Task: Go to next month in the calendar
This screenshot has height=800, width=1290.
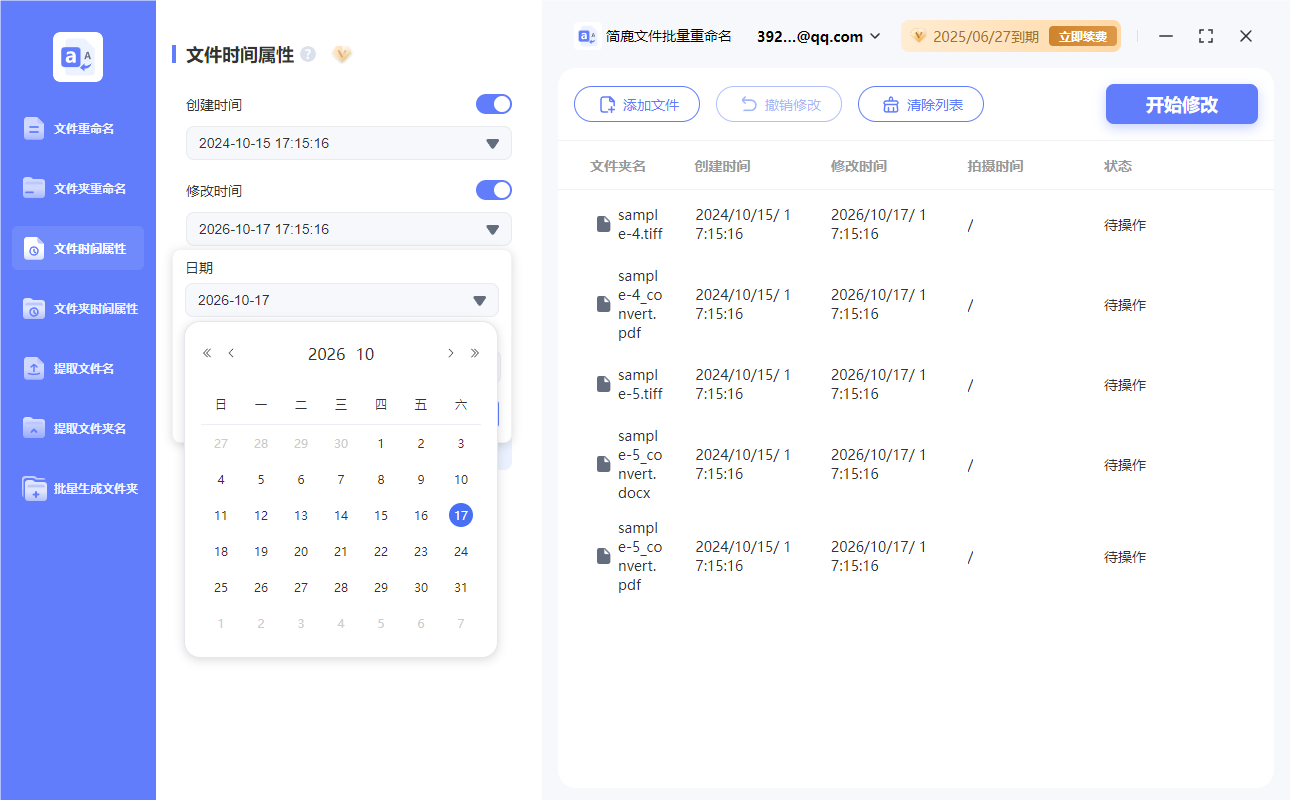Action: 450,353
